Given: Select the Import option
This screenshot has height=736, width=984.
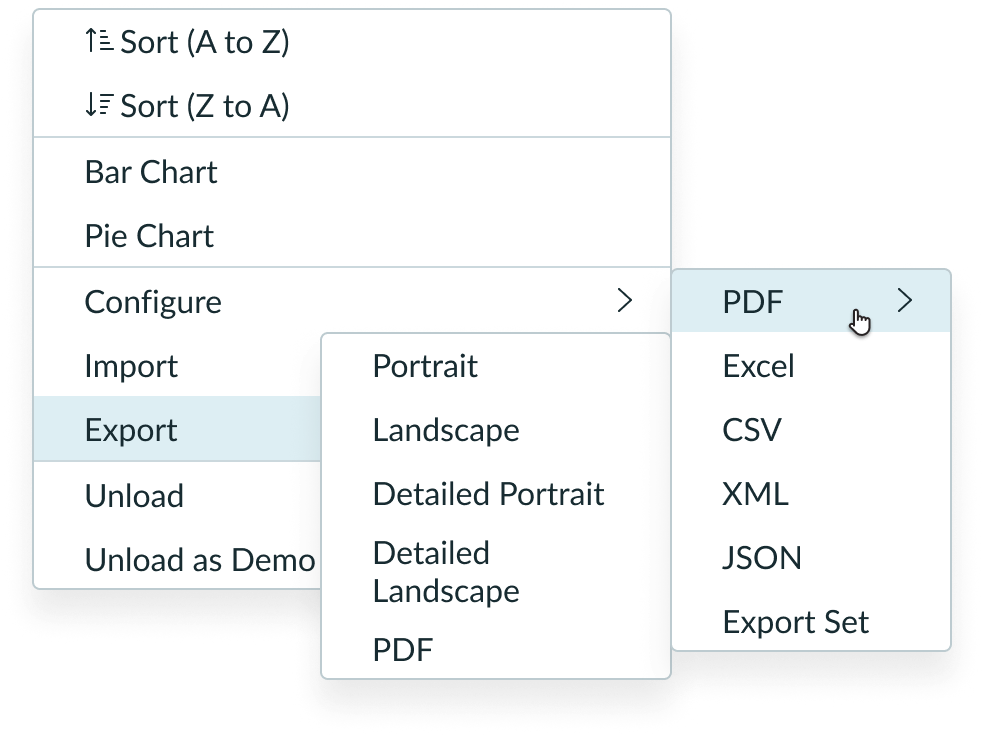Looking at the screenshot, I should coord(130,366).
